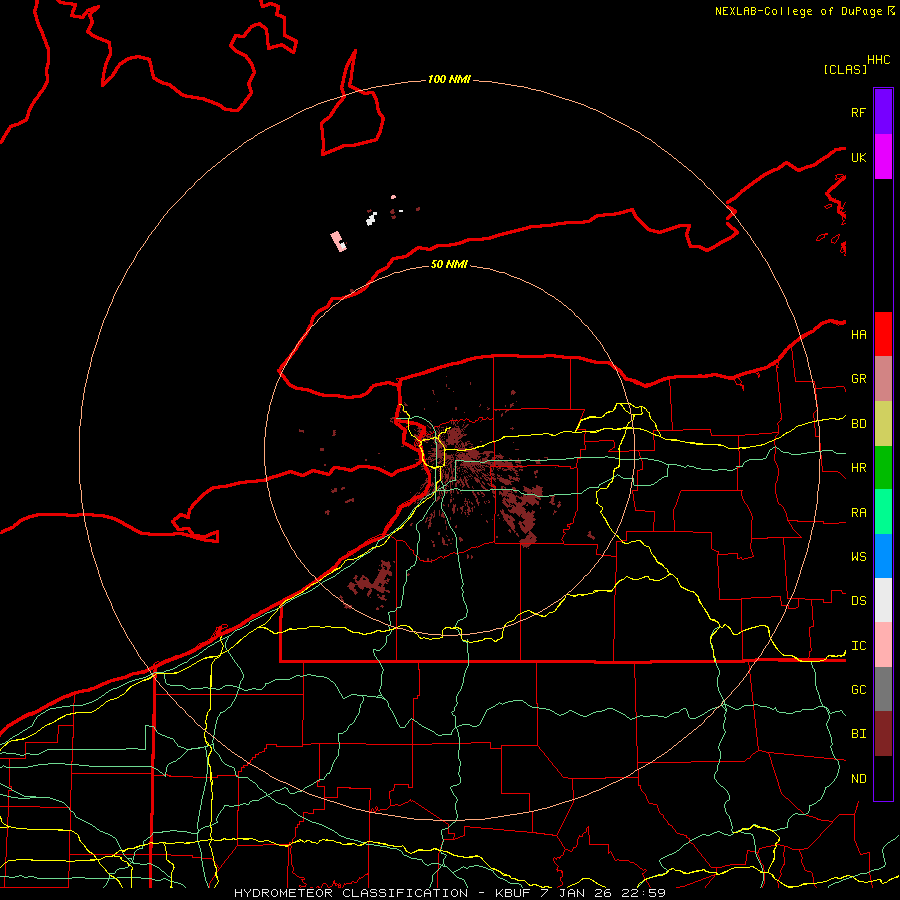The width and height of the screenshot is (900, 900).
Task: Click the GC legend label
Action: coord(858,689)
